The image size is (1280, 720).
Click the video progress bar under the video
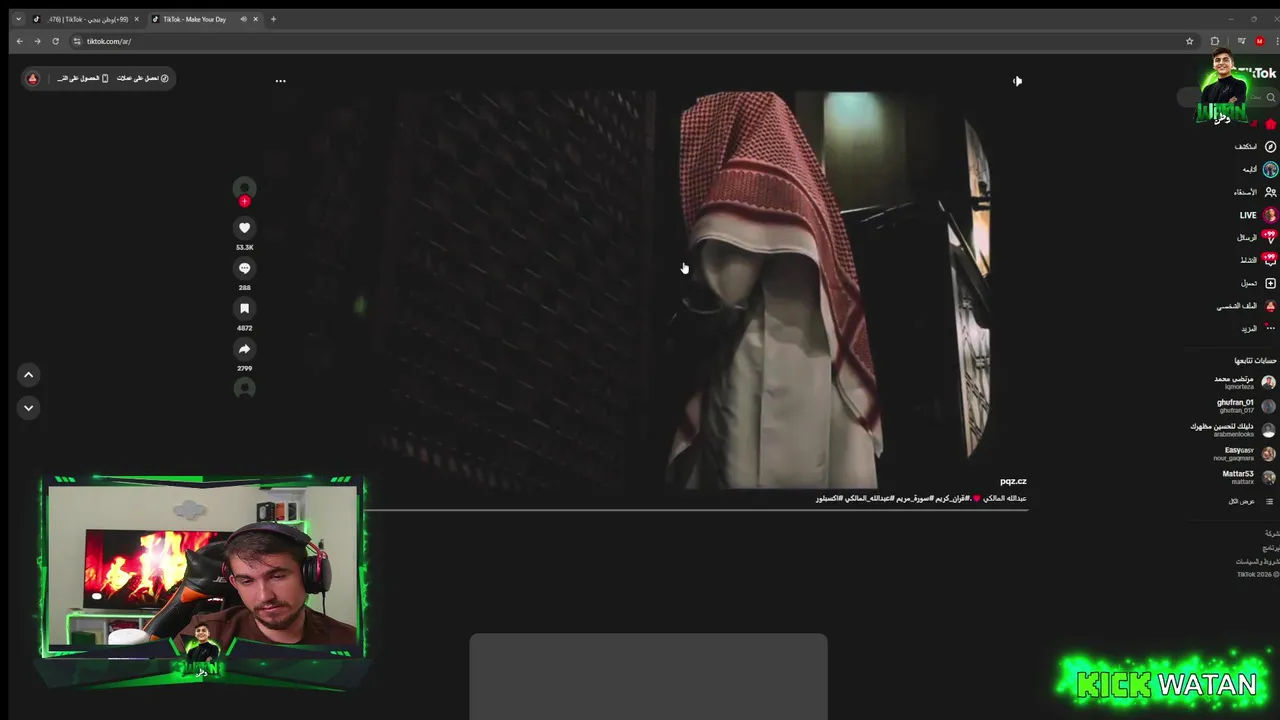point(696,510)
